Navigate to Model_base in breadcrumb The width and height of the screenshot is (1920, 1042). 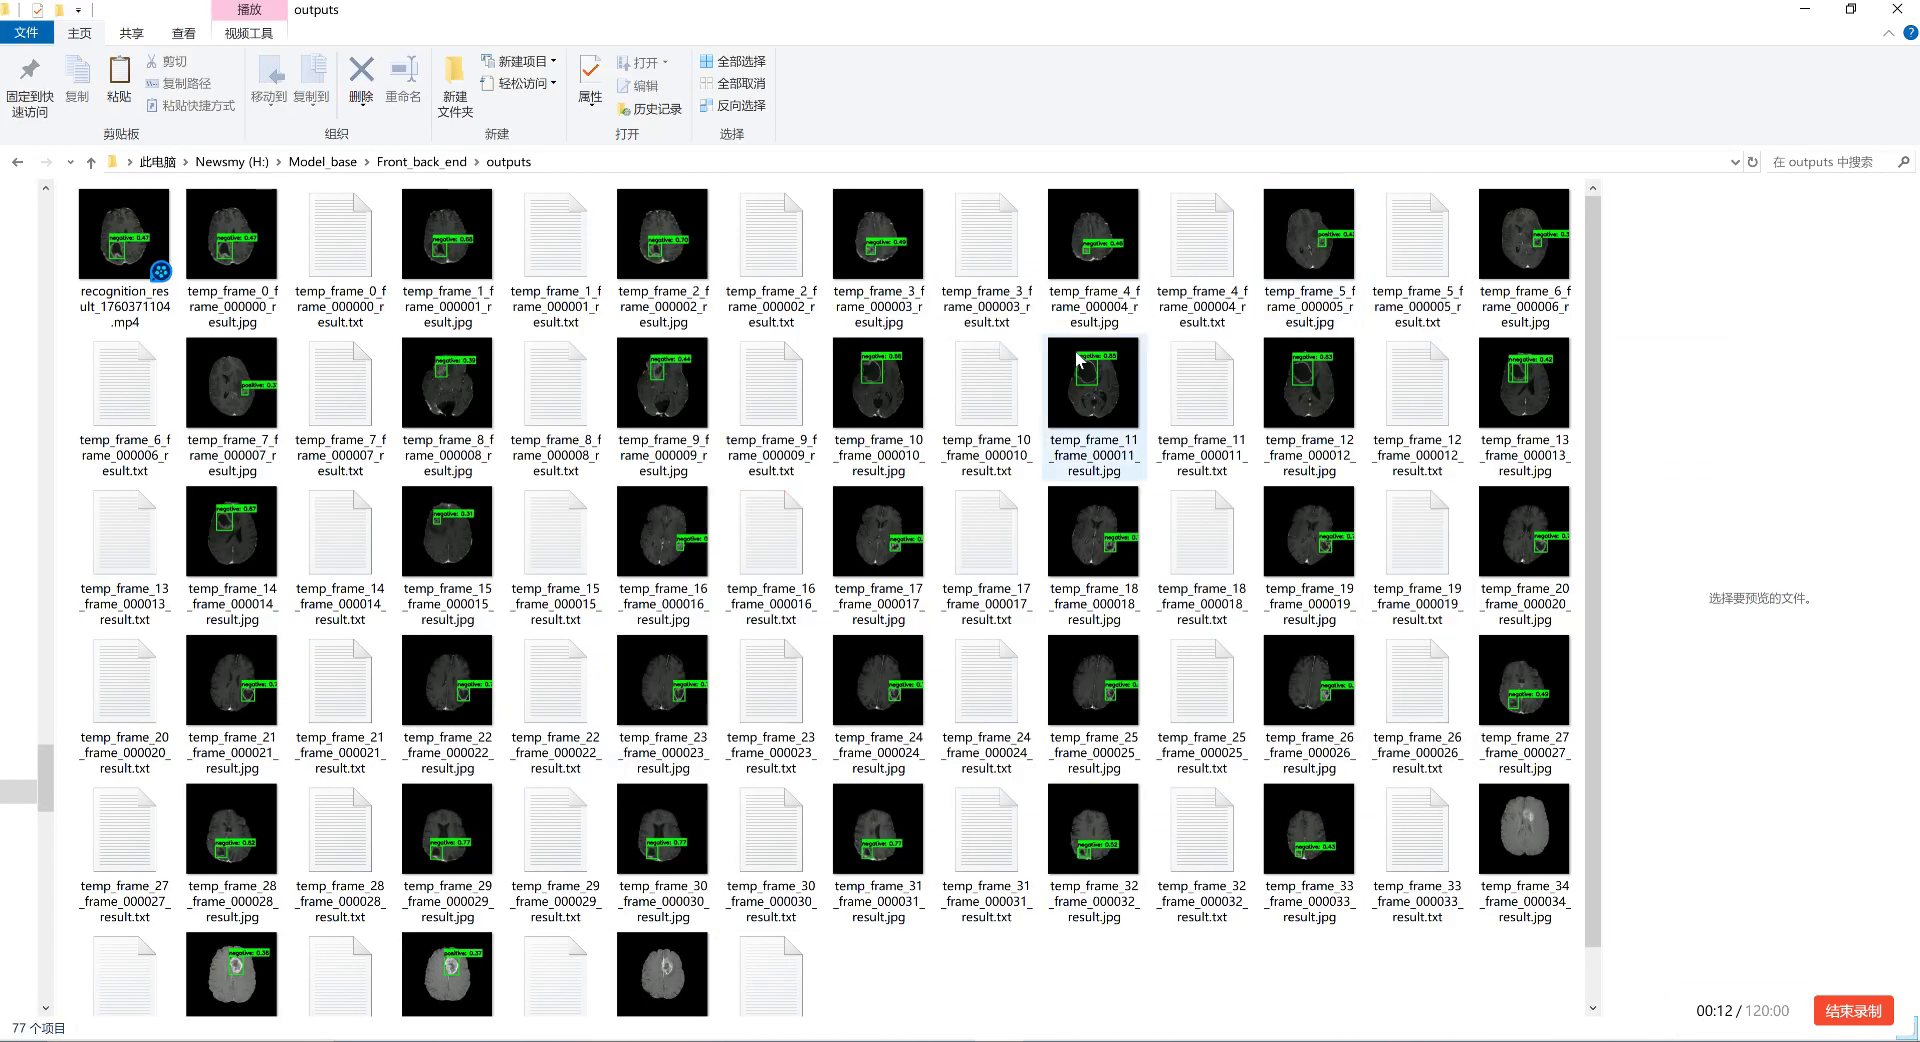[x=322, y=162]
